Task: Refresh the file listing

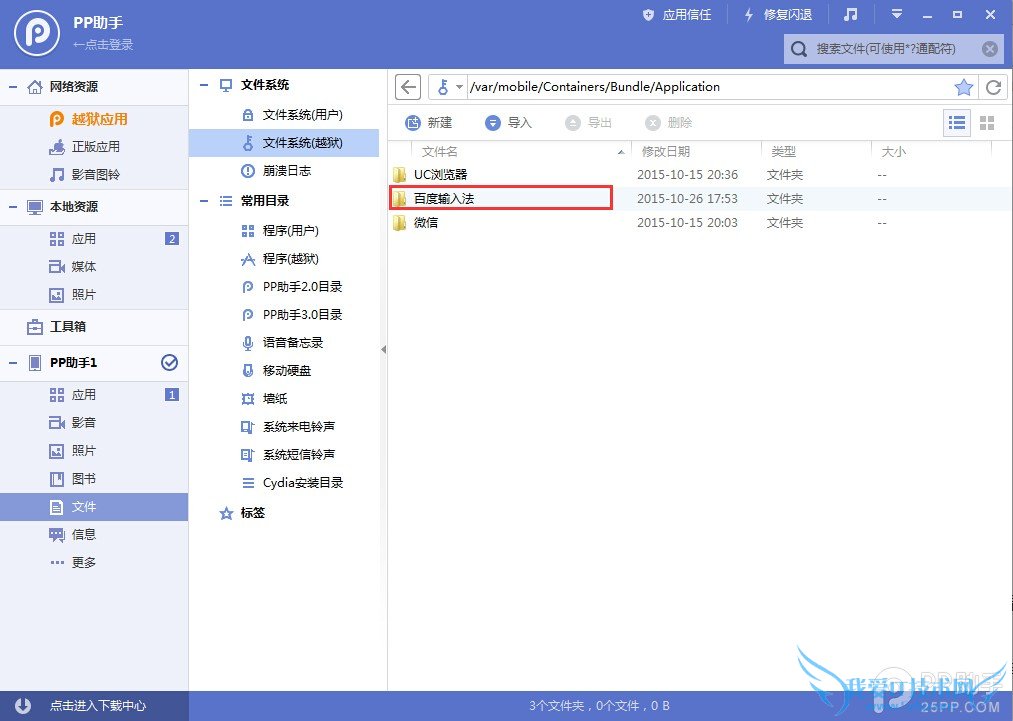Action: point(994,87)
